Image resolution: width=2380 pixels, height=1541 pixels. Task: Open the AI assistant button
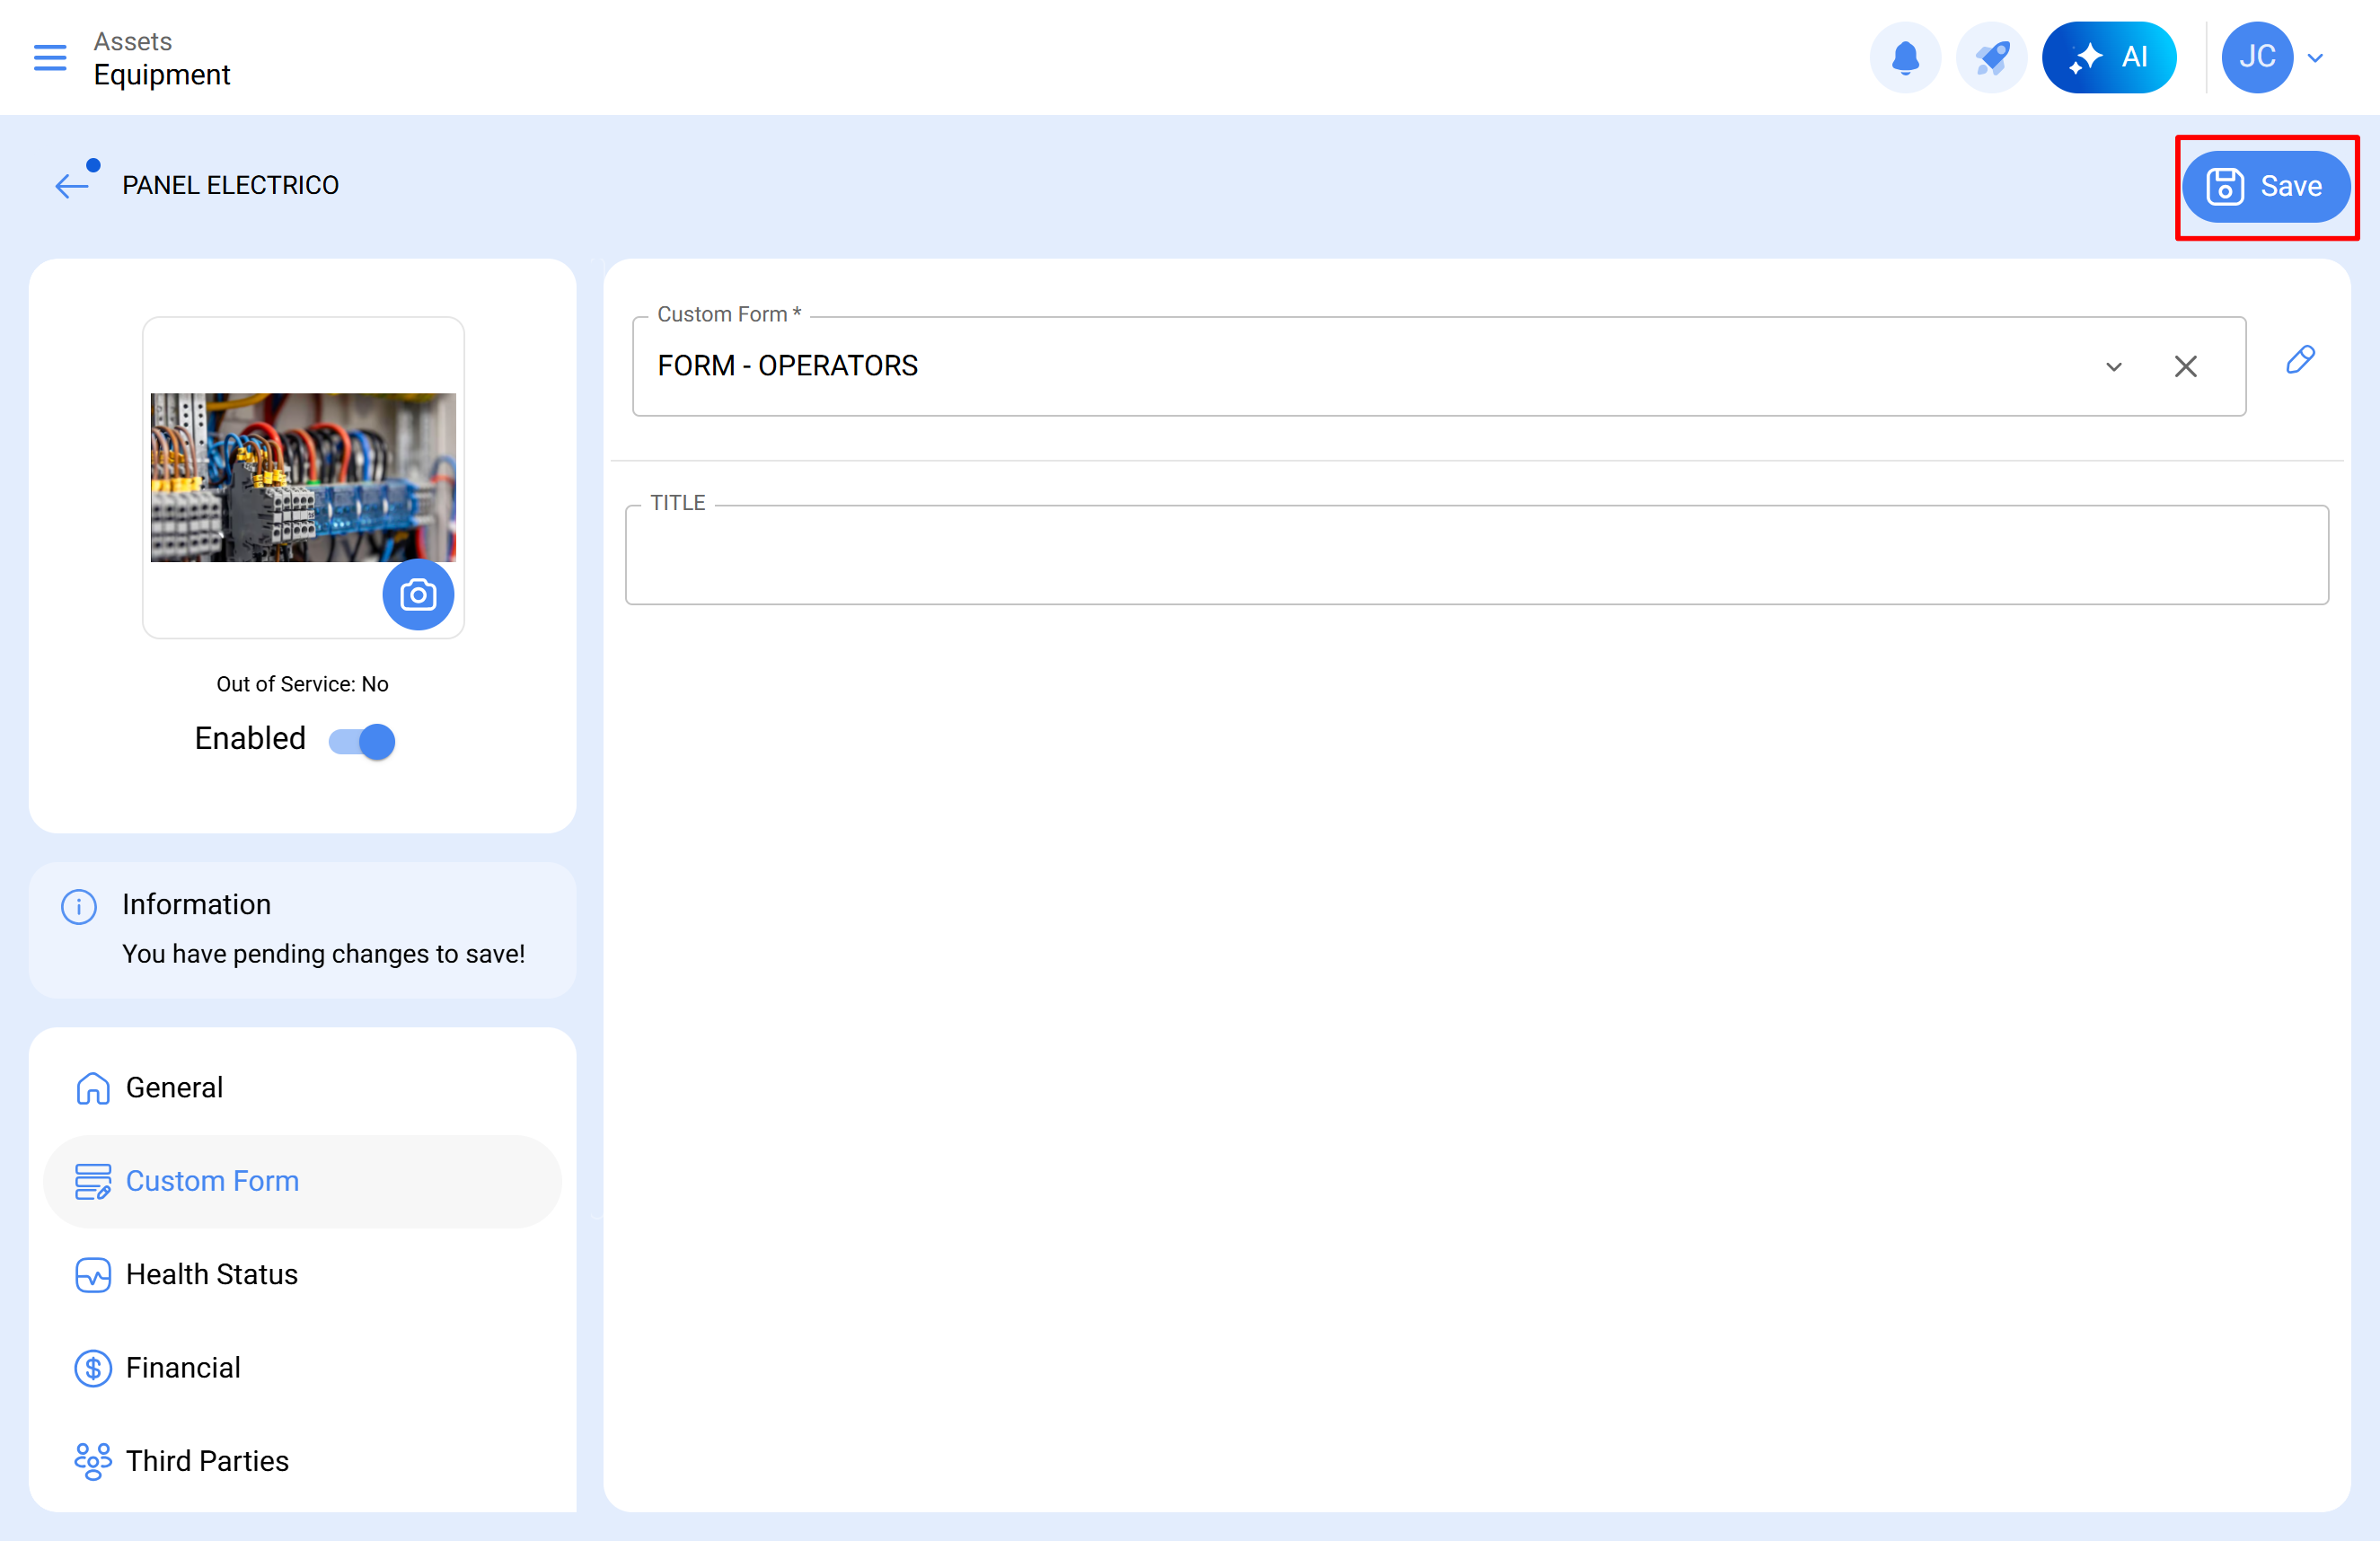(x=2108, y=57)
